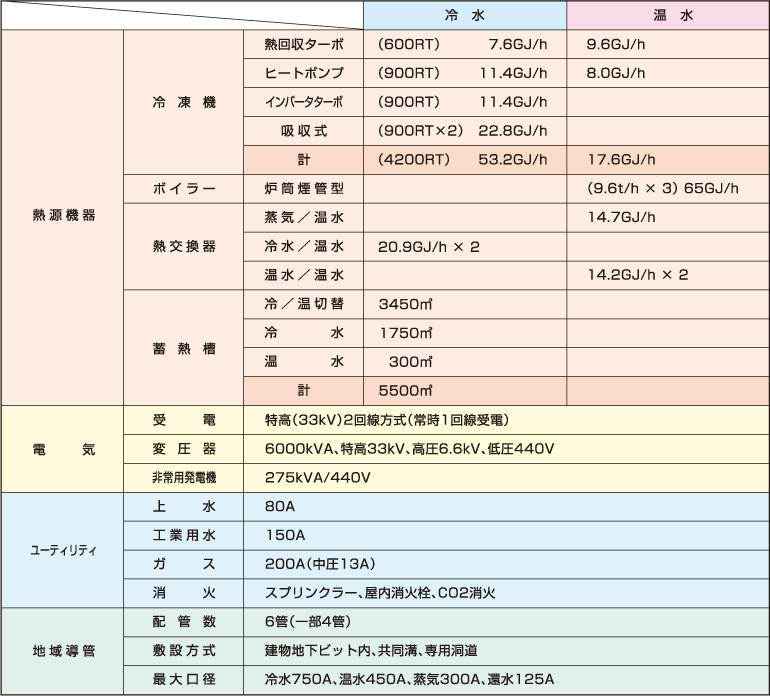Viewport: 770px width, 696px height.
Task: Click the 温水 column header
Action: point(668,15)
